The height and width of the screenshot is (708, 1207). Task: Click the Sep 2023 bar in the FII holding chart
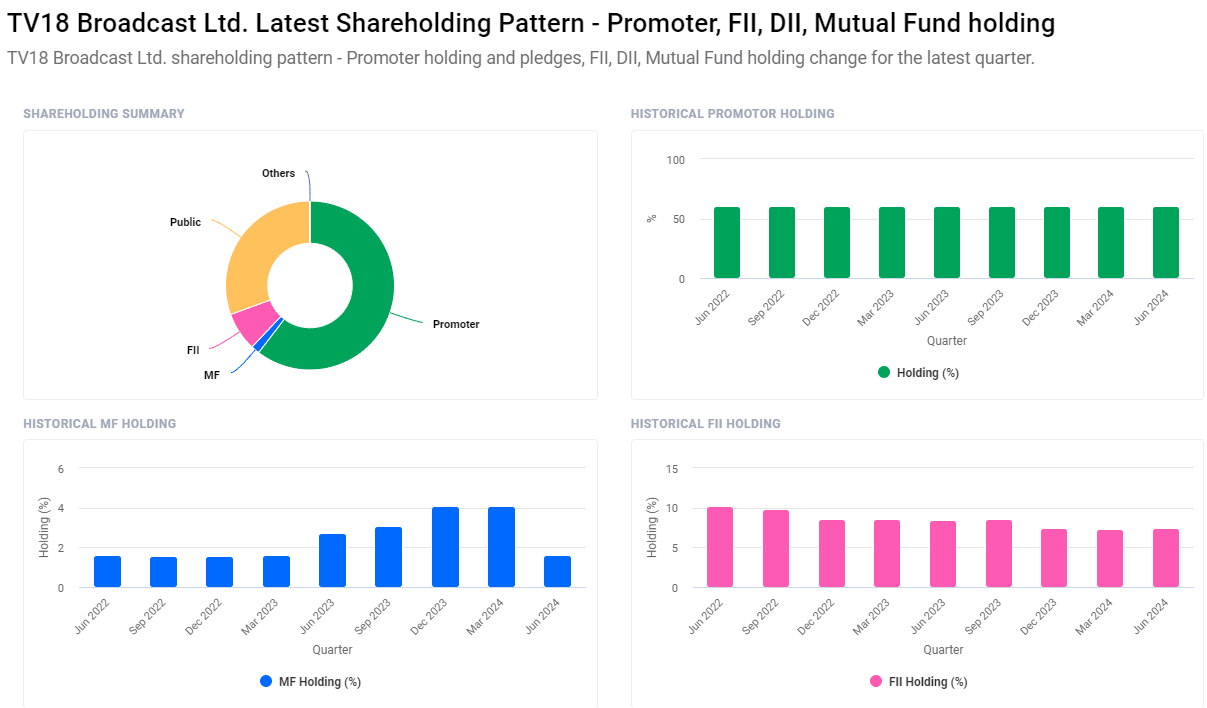tap(999, 554)
